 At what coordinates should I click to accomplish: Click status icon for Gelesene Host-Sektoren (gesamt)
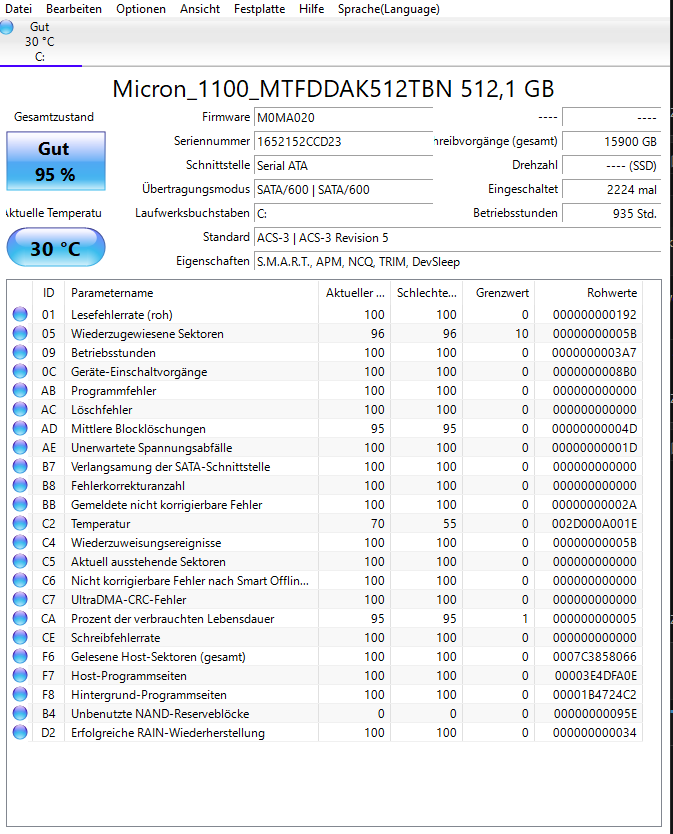pyautogui.click(x=20, y=656)
